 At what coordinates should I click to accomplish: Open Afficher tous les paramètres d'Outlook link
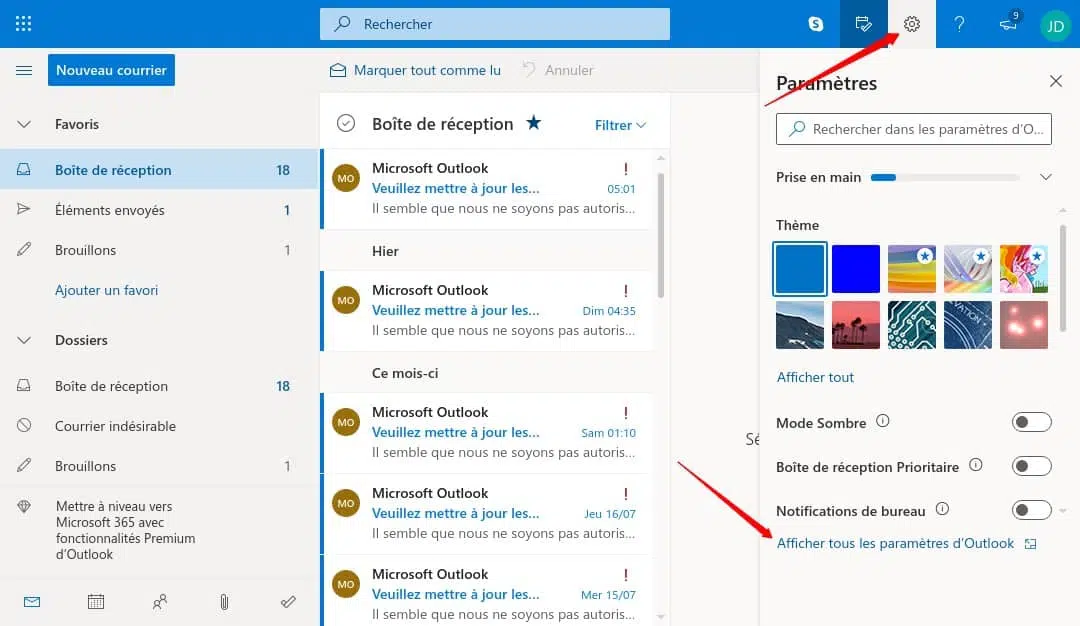[895, 543]
